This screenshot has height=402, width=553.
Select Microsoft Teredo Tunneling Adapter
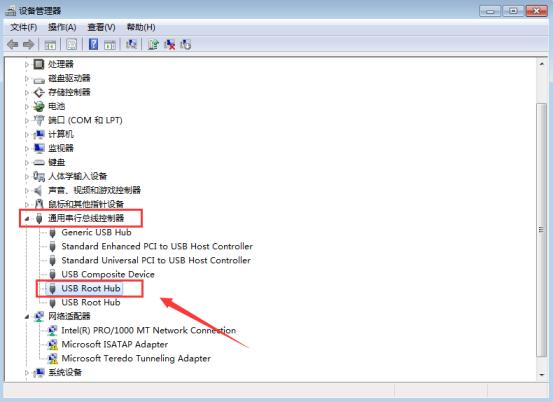[136, 359]
